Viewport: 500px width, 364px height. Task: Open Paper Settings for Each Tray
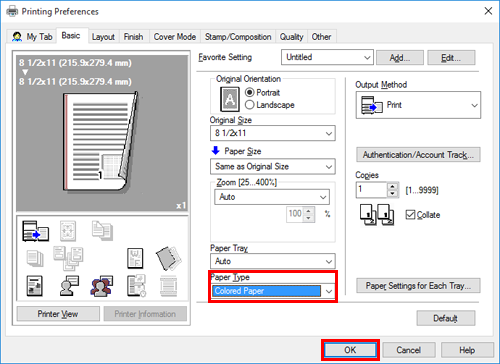[x=418, y=286]
